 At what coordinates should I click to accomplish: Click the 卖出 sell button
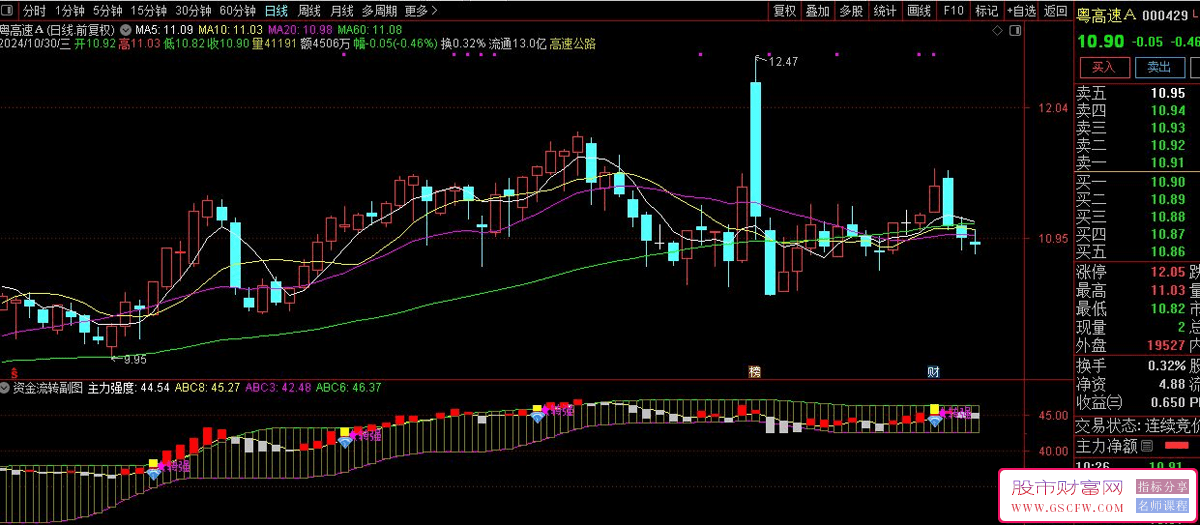[1159, 67]
